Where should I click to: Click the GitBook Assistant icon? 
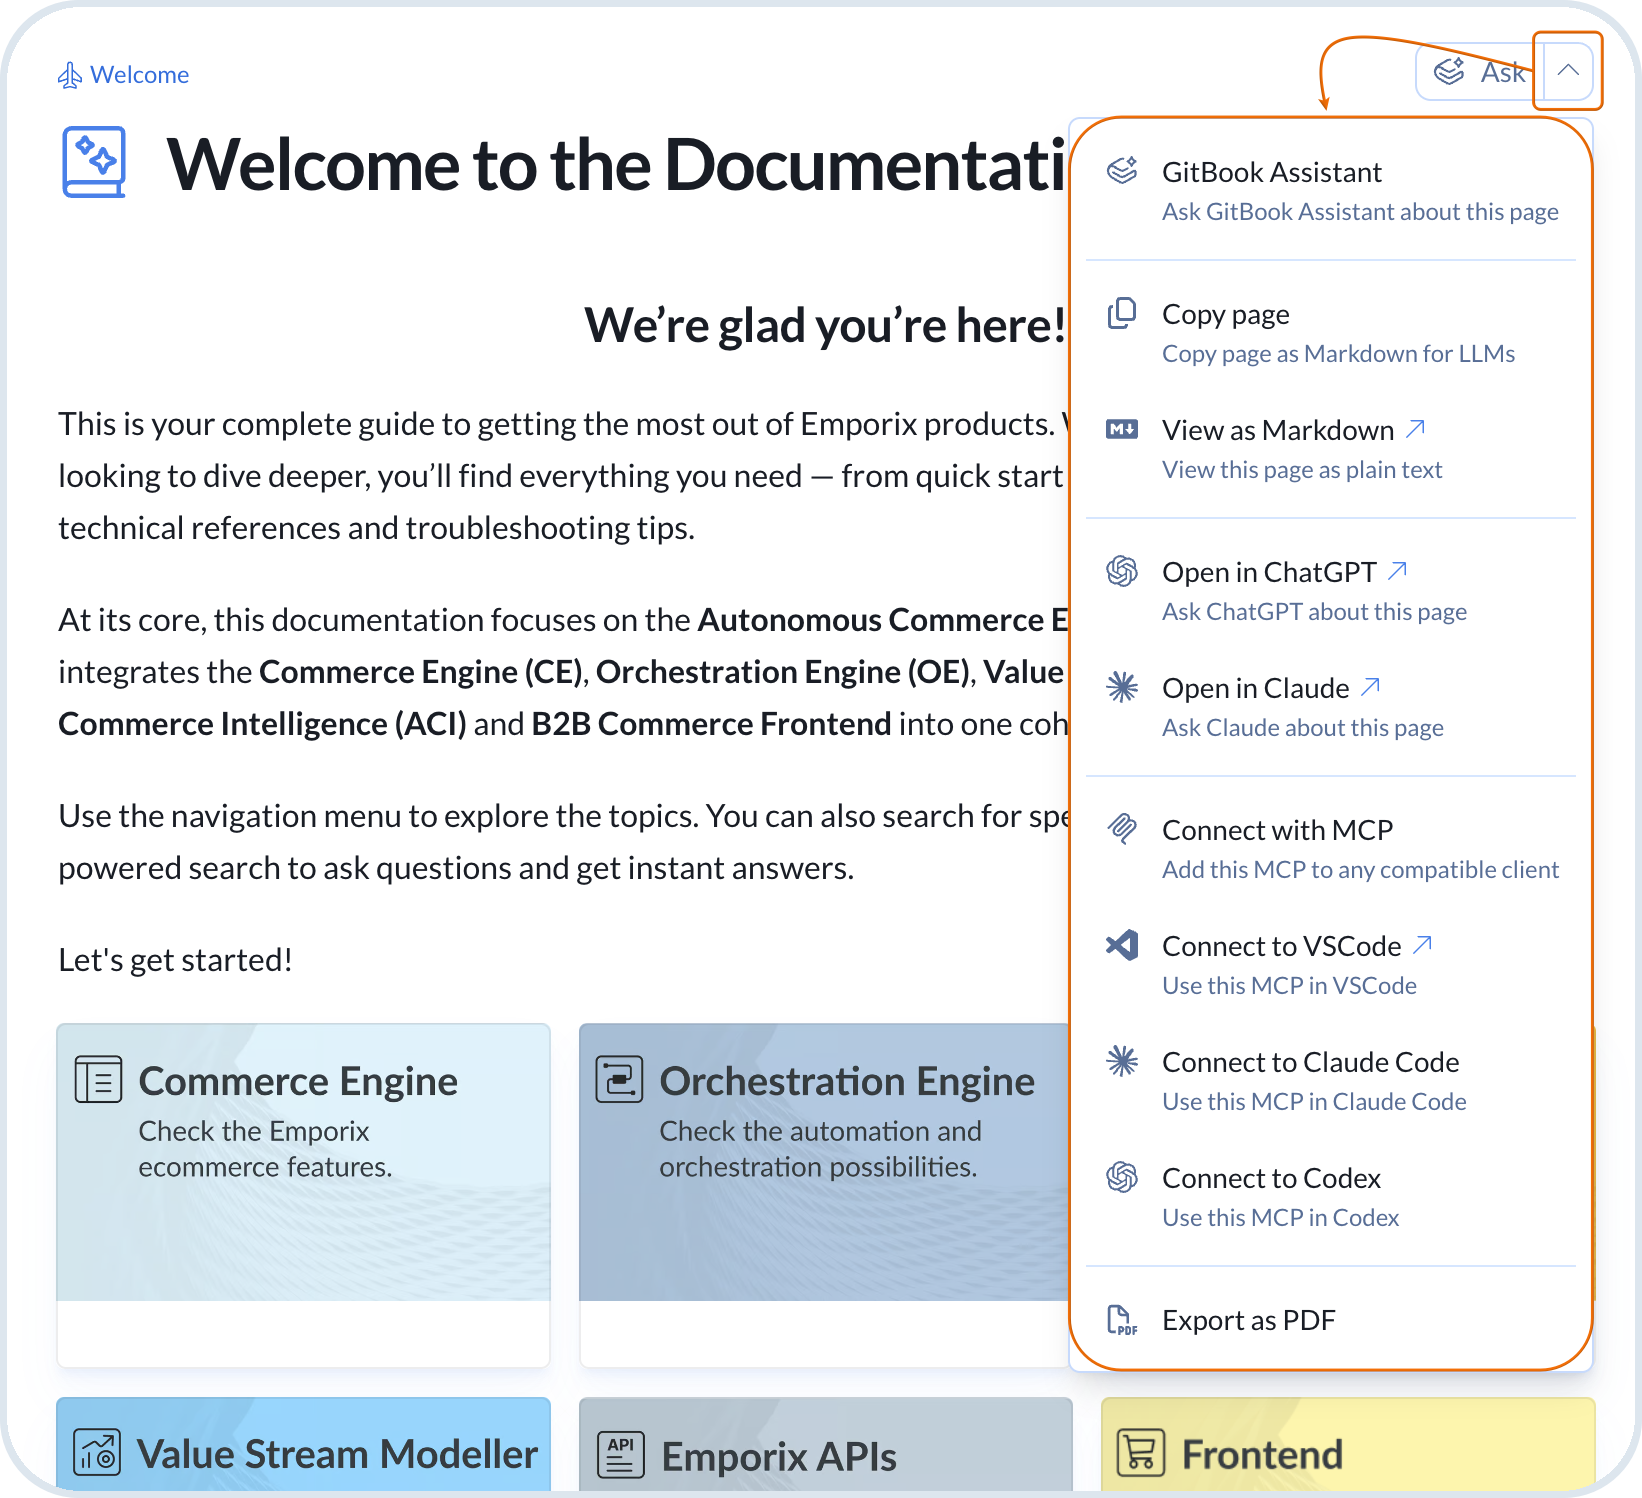point(1122,171)
